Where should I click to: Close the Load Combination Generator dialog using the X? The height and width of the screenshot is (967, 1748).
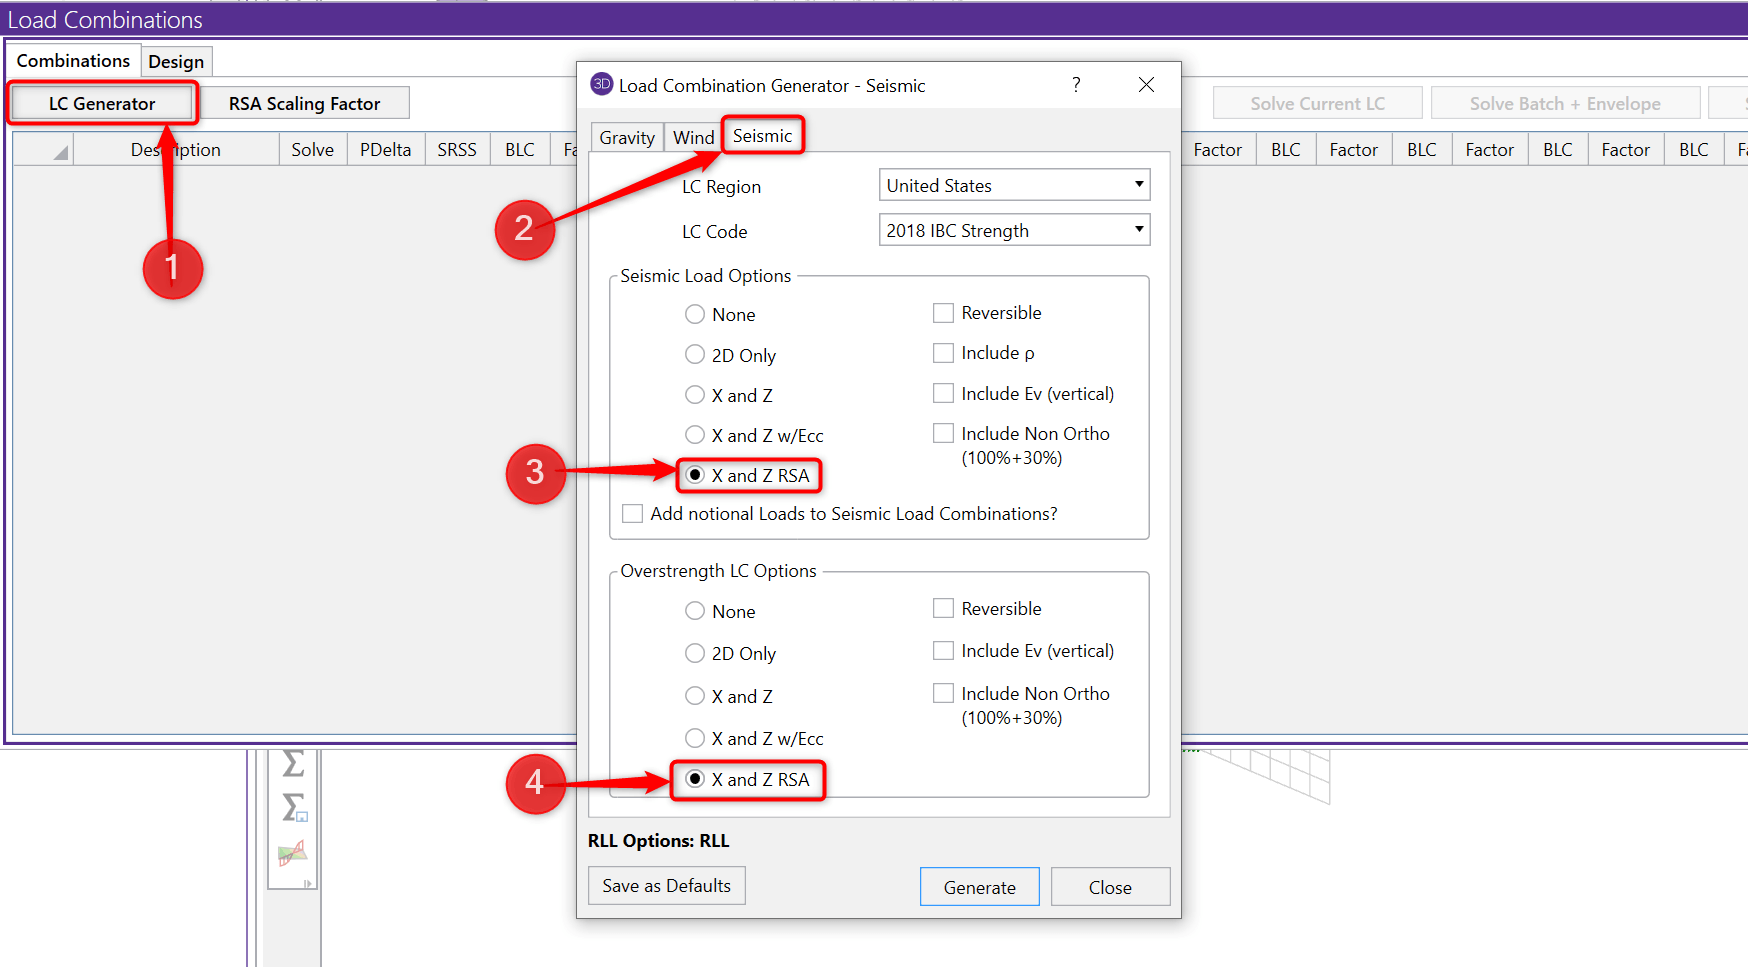coord(1146,85)
